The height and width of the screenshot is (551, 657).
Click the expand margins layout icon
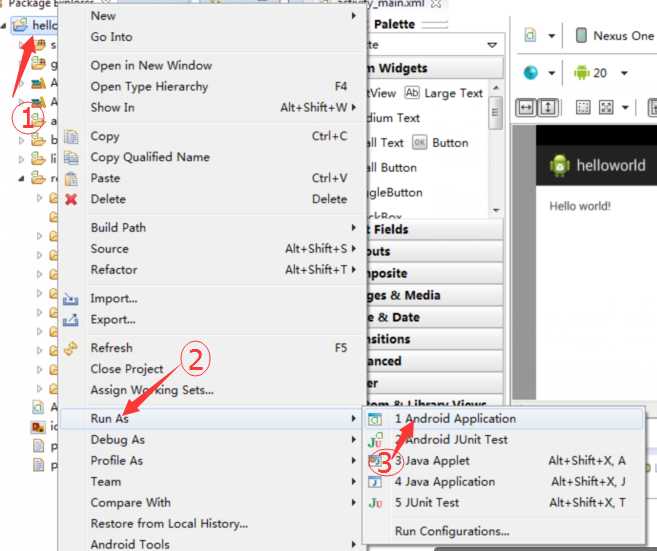click(x=606, y=107)
